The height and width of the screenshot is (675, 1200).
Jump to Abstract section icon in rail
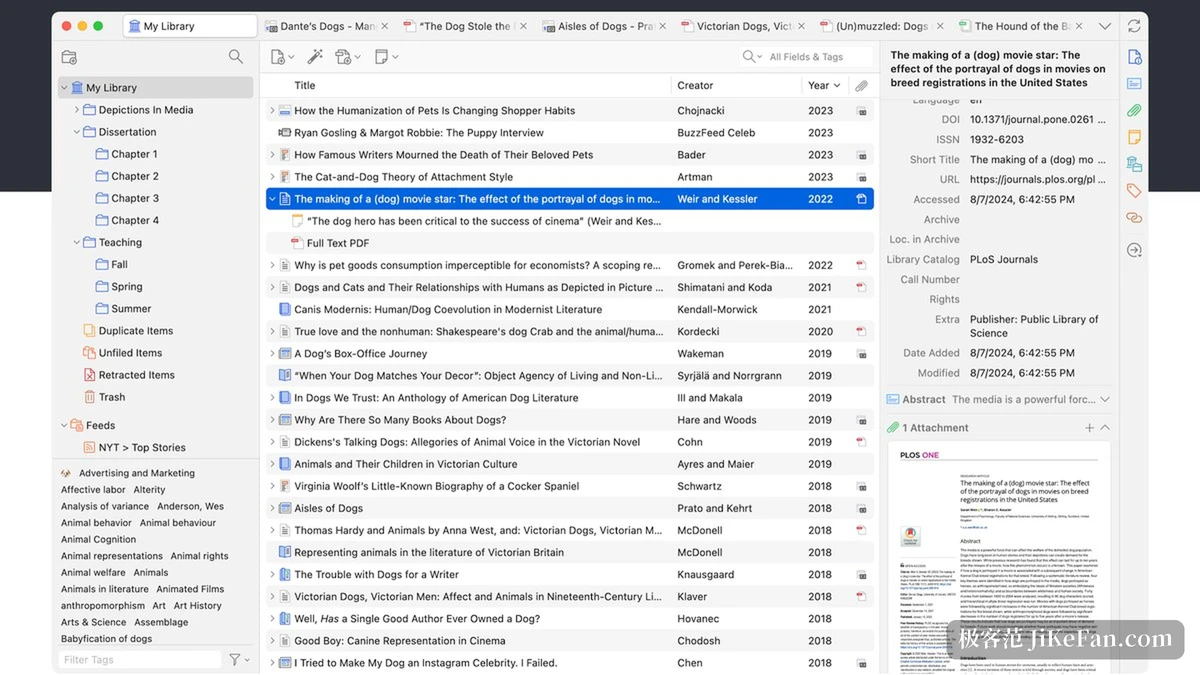(x=1134, y=84)
